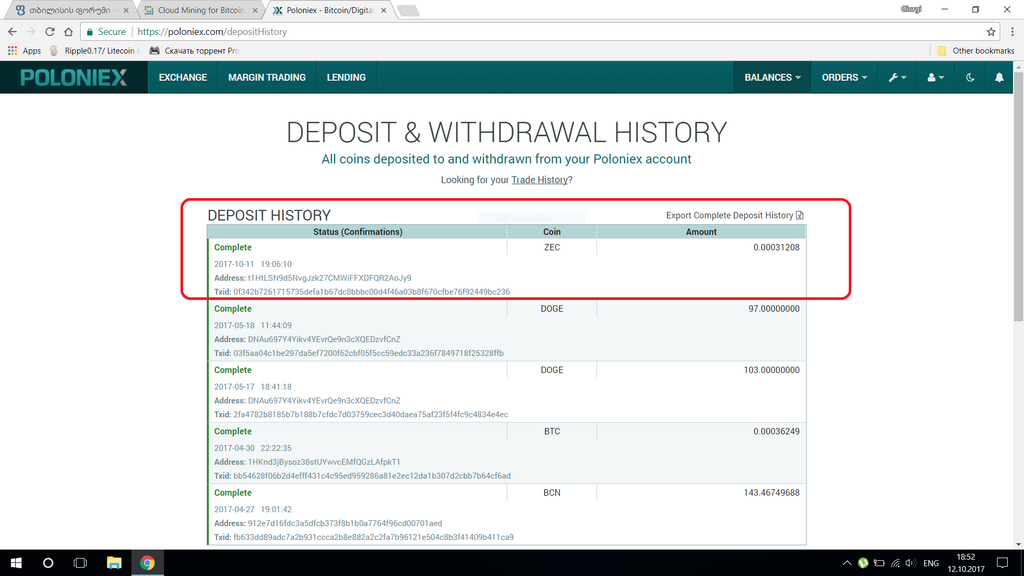Open Windows Start menu

[16, 562]
